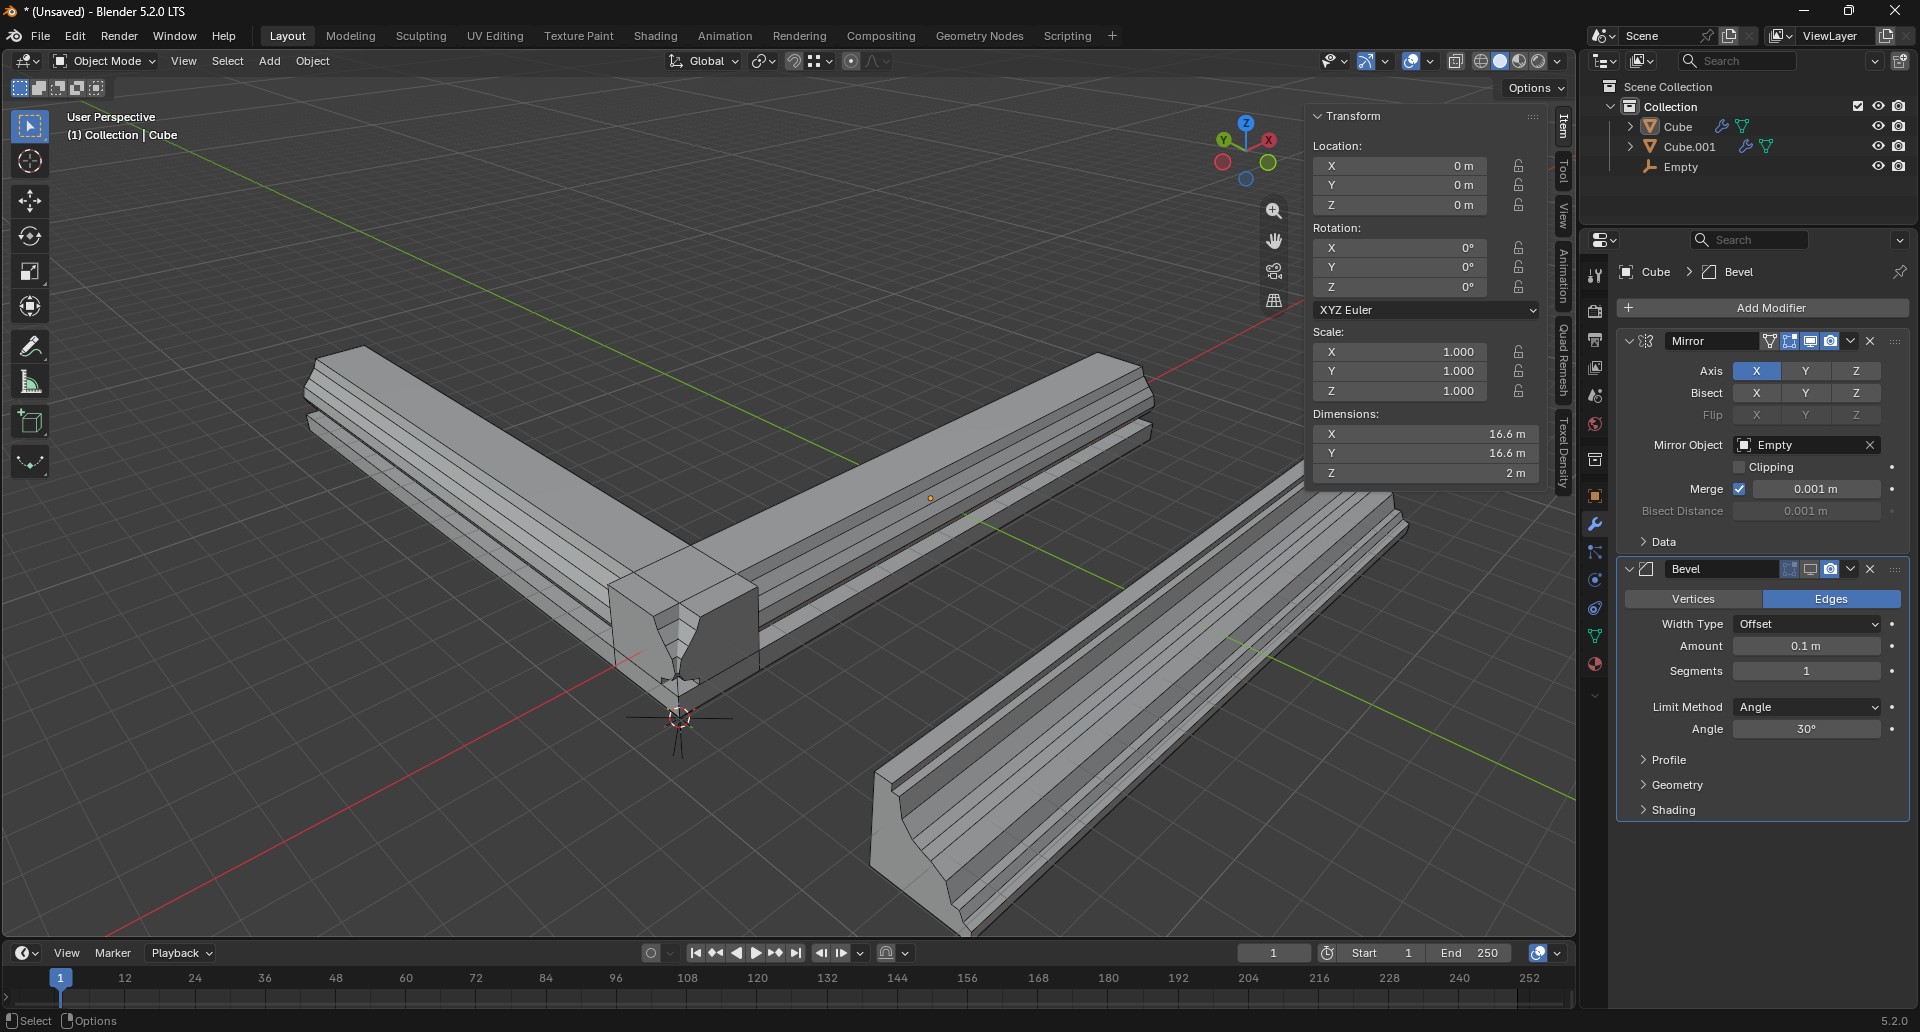Image resolution: width=1920 pixels, height=1032 pixels.
Task: Pin the properties editor context
Action: pyautogui.click(x=1899, y=272)
